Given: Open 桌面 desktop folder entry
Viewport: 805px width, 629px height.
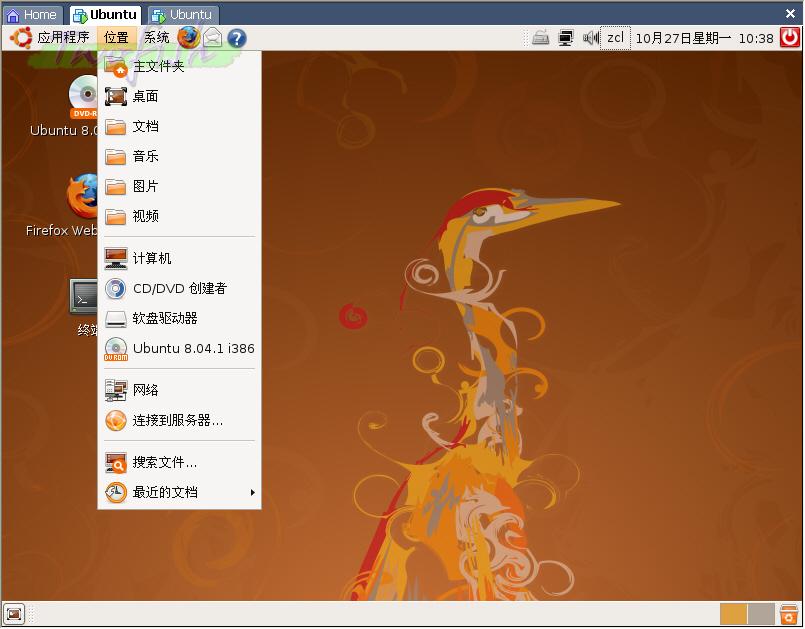Looking at the screenshot, I should [x=180, y=97].
